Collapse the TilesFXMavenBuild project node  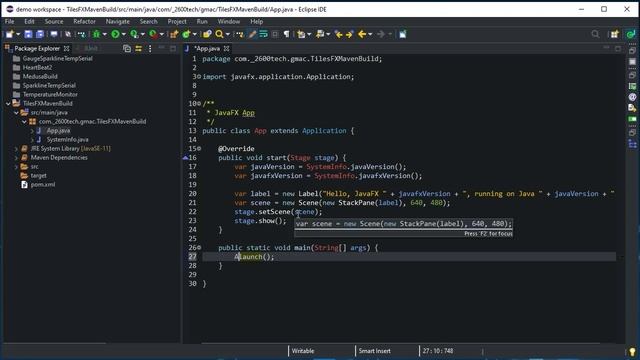tap(8, 104)
